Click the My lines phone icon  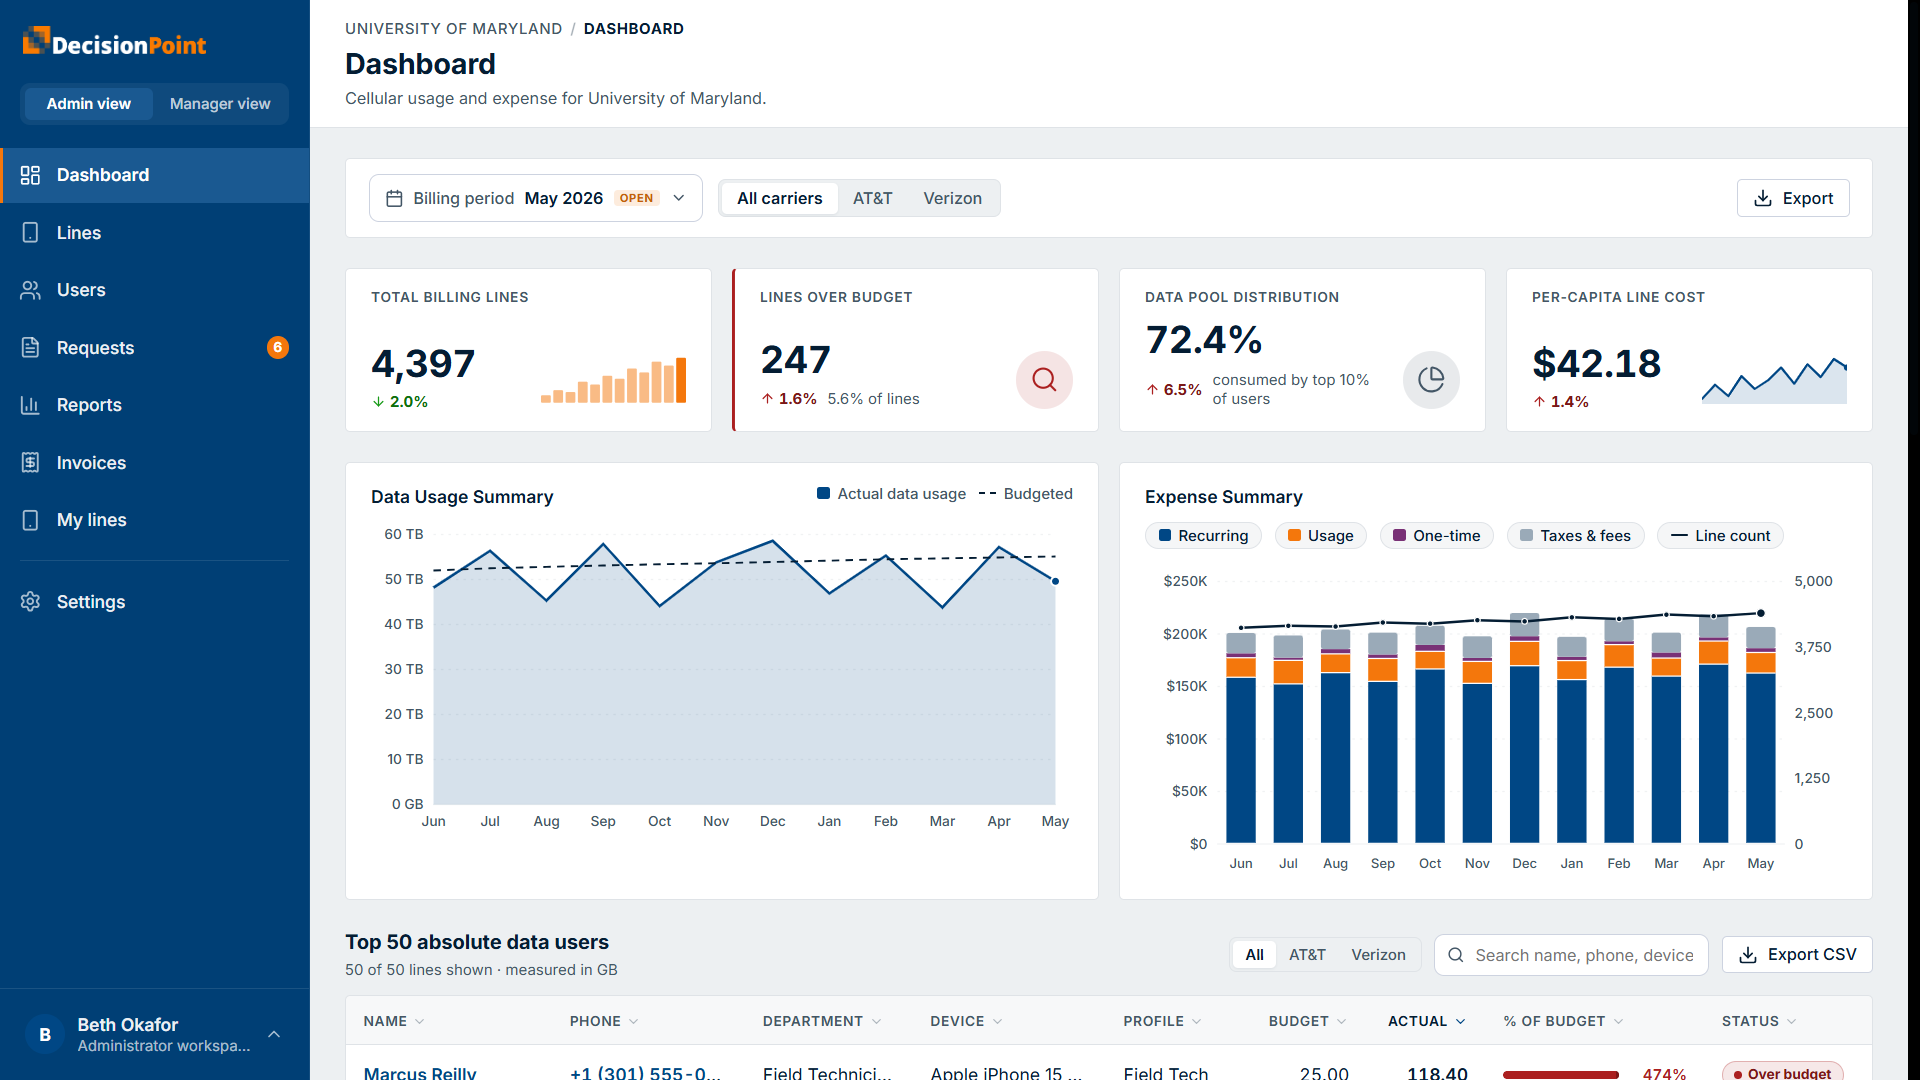point(30,520)
